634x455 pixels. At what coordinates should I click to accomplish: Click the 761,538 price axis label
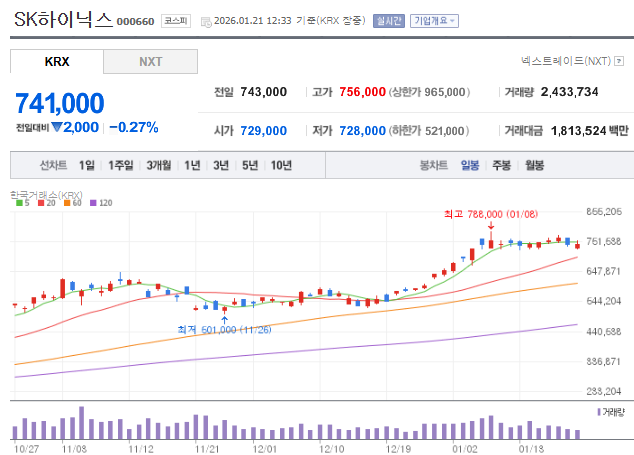point(604,241)
